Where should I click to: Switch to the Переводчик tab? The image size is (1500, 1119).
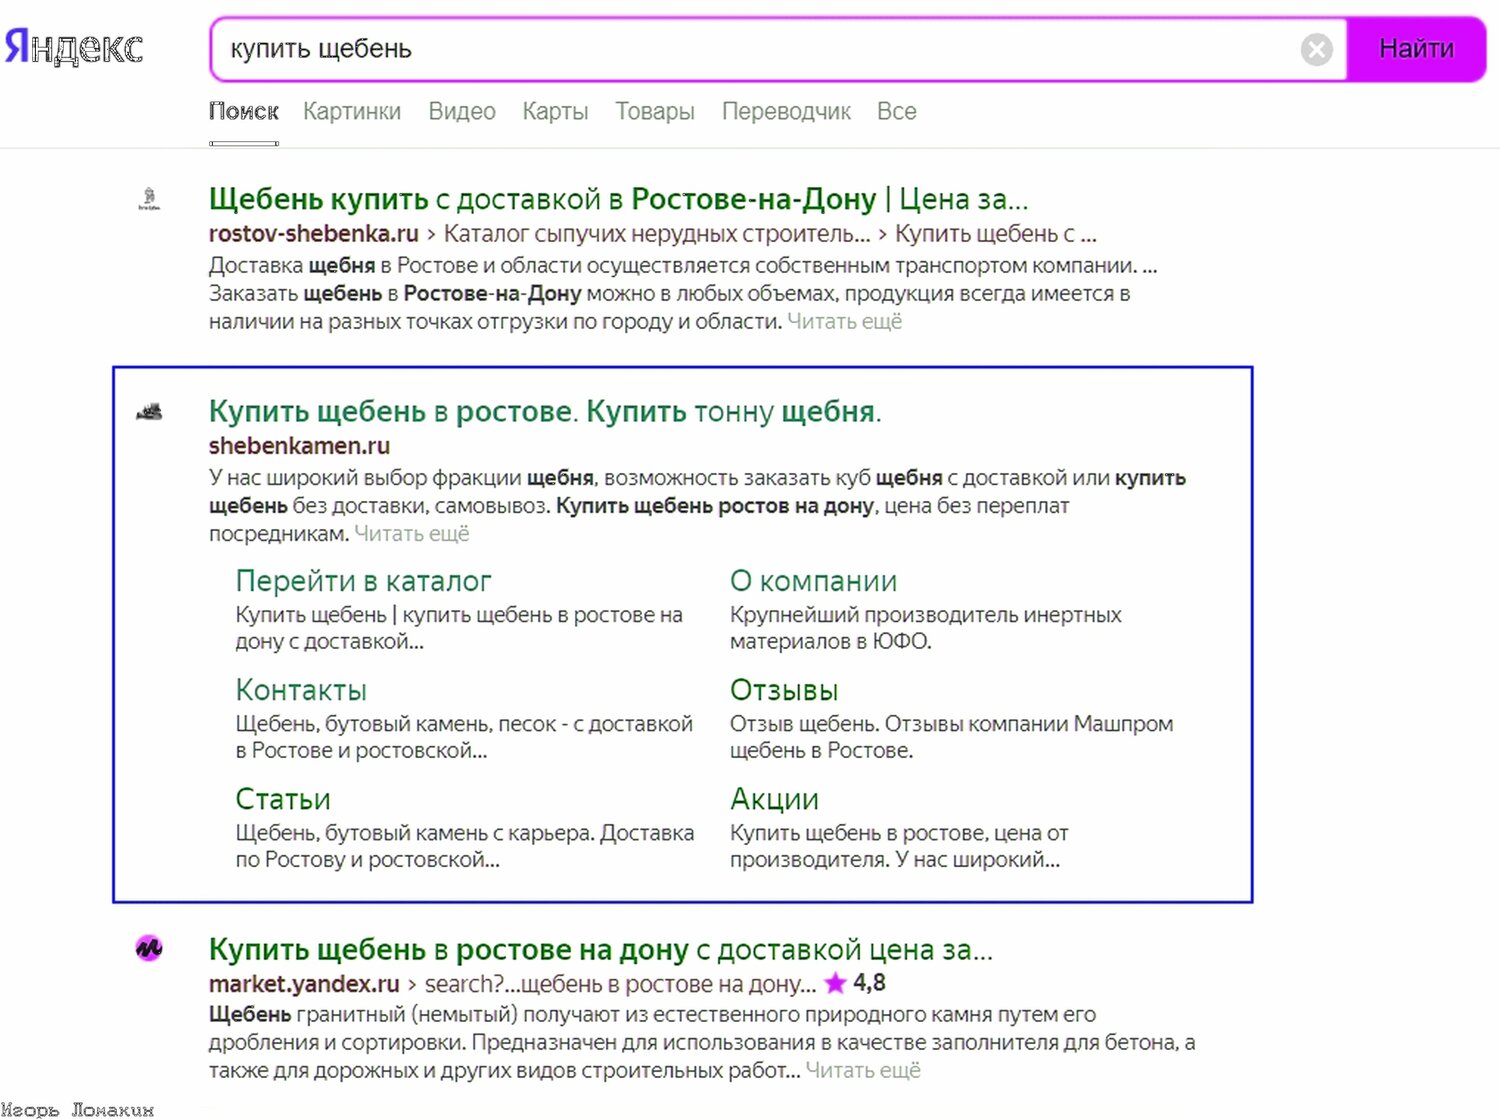click(x=786, y=111)
